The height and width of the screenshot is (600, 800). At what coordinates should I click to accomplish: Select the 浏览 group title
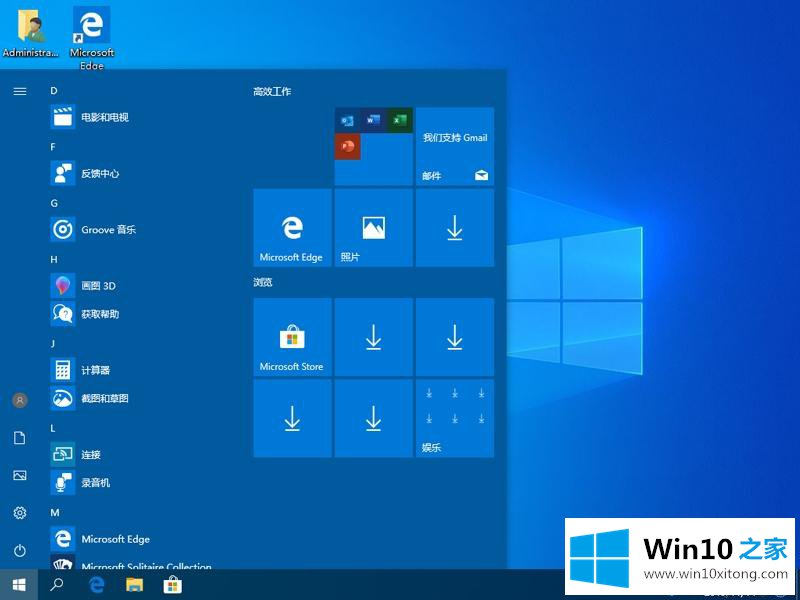[x=263, y=282]
